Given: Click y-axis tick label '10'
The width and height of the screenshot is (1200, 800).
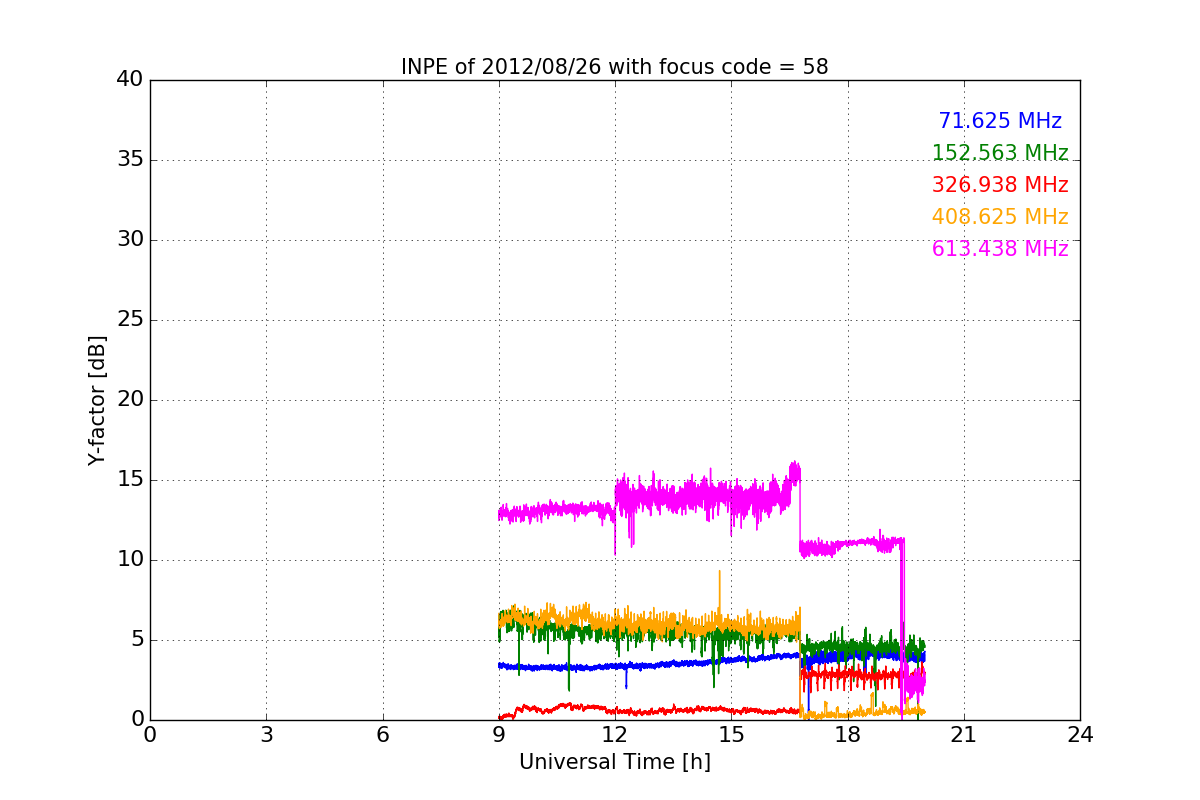Looking at the screenshot, I should tap(129, 560).
